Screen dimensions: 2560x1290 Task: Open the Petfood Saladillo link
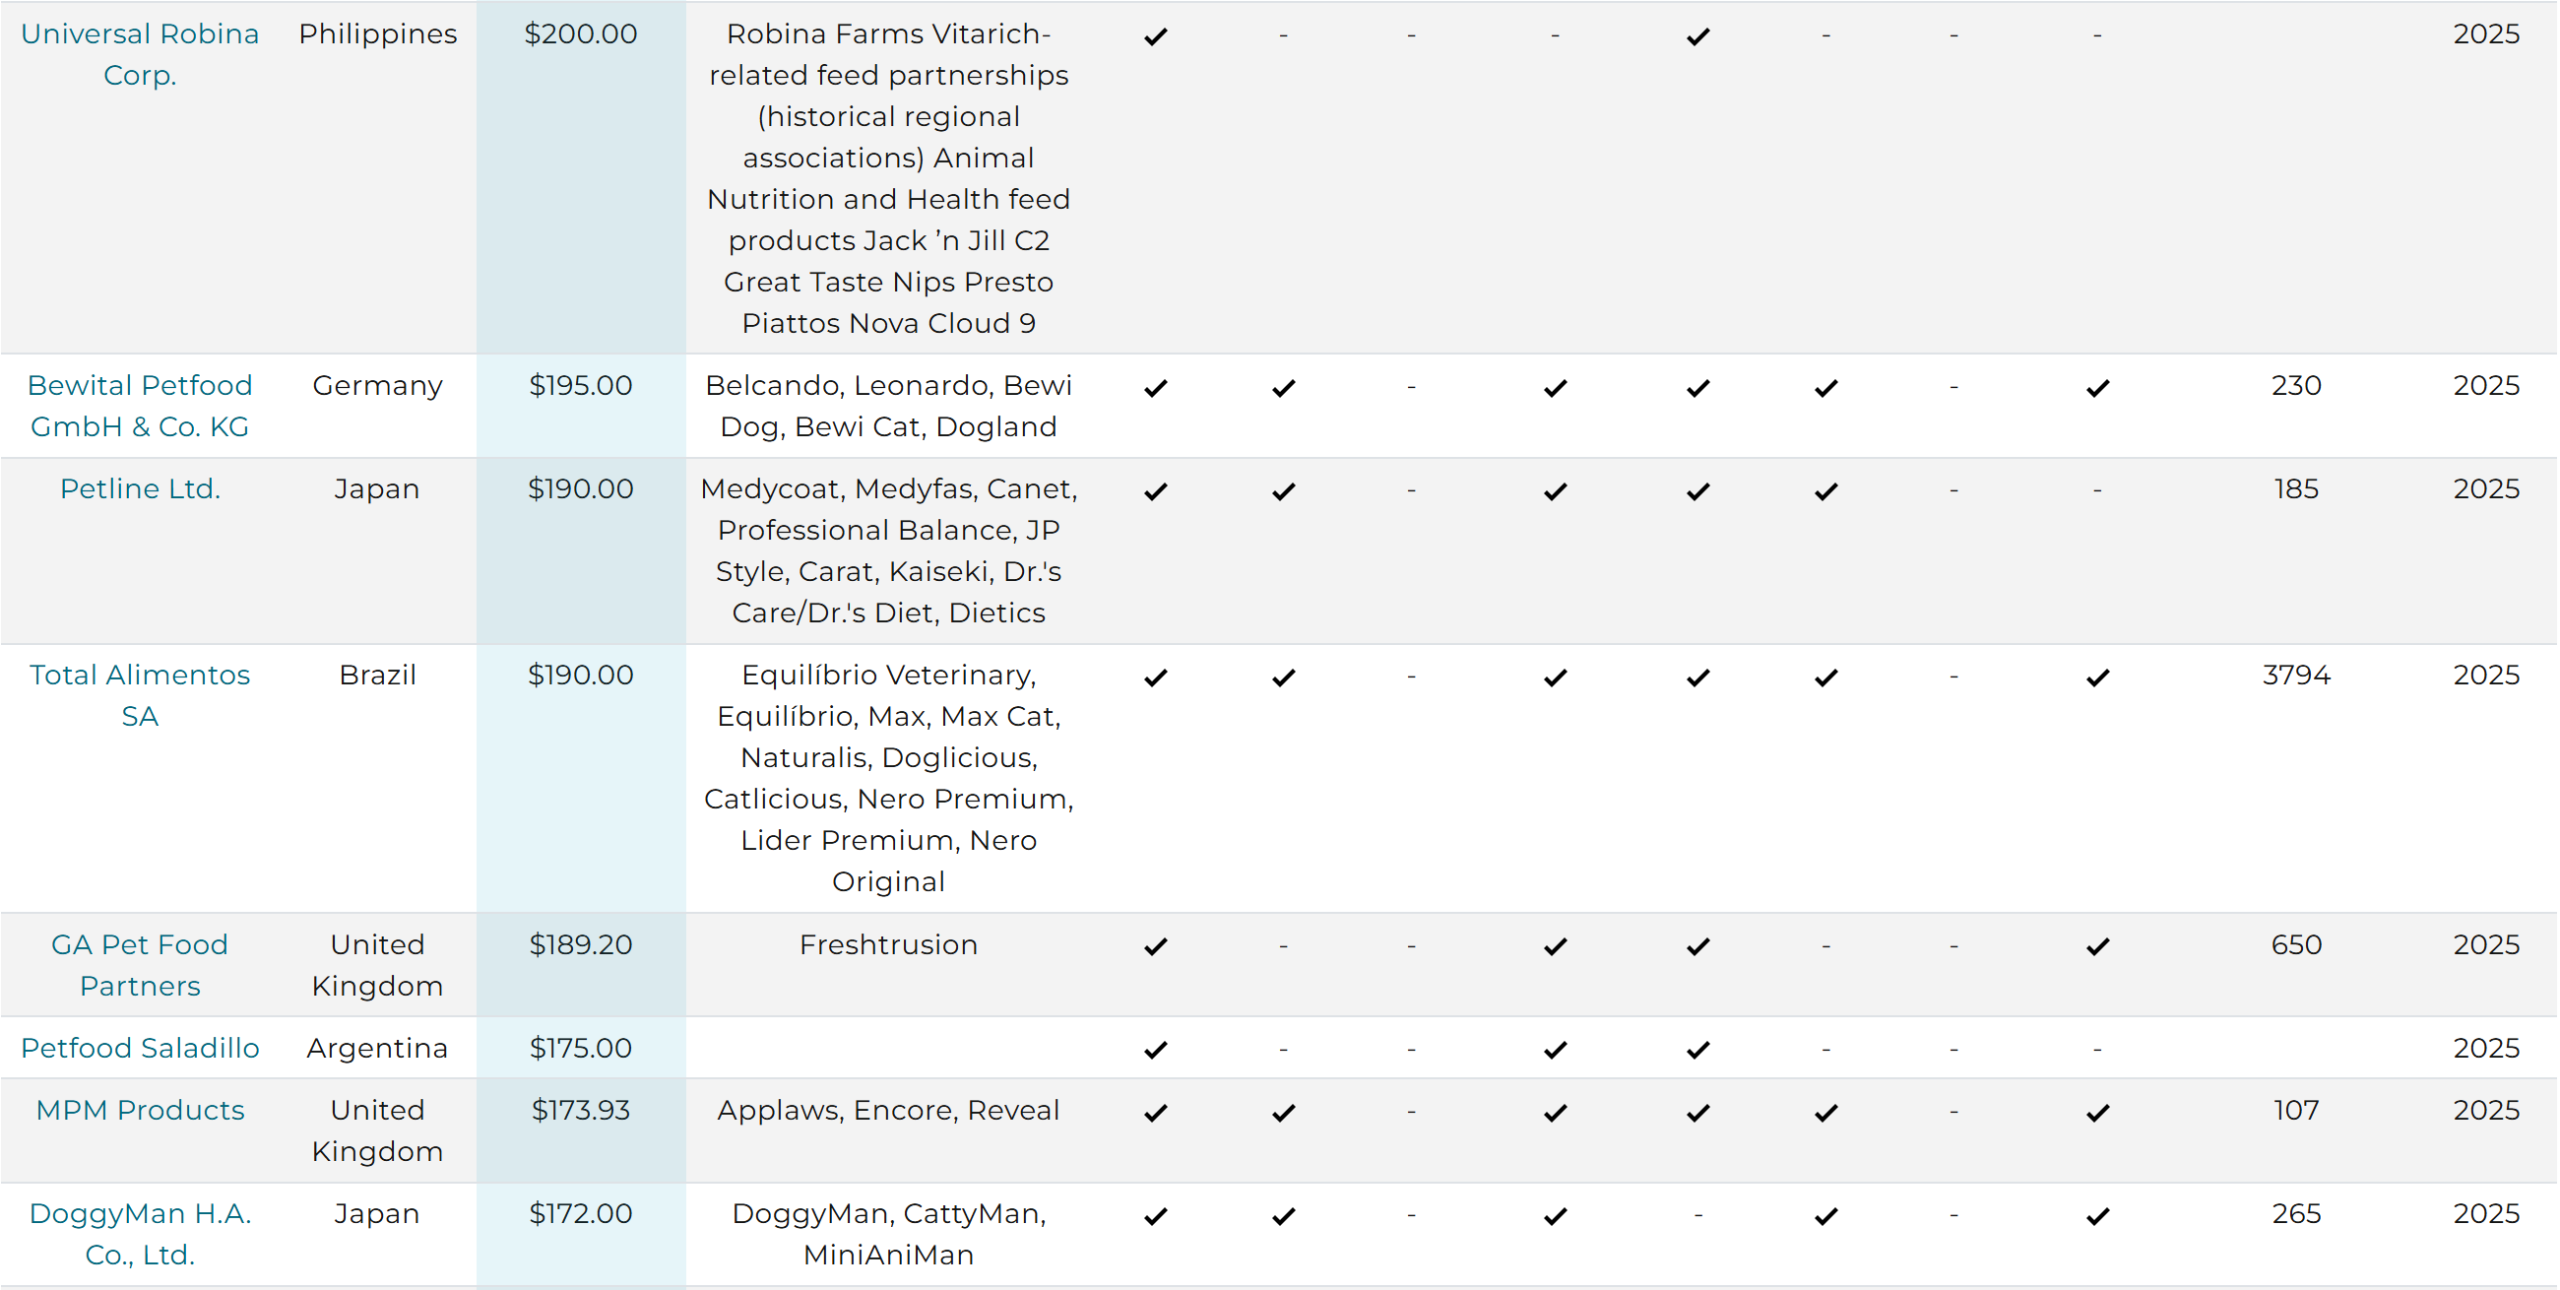click(140, 1048)
